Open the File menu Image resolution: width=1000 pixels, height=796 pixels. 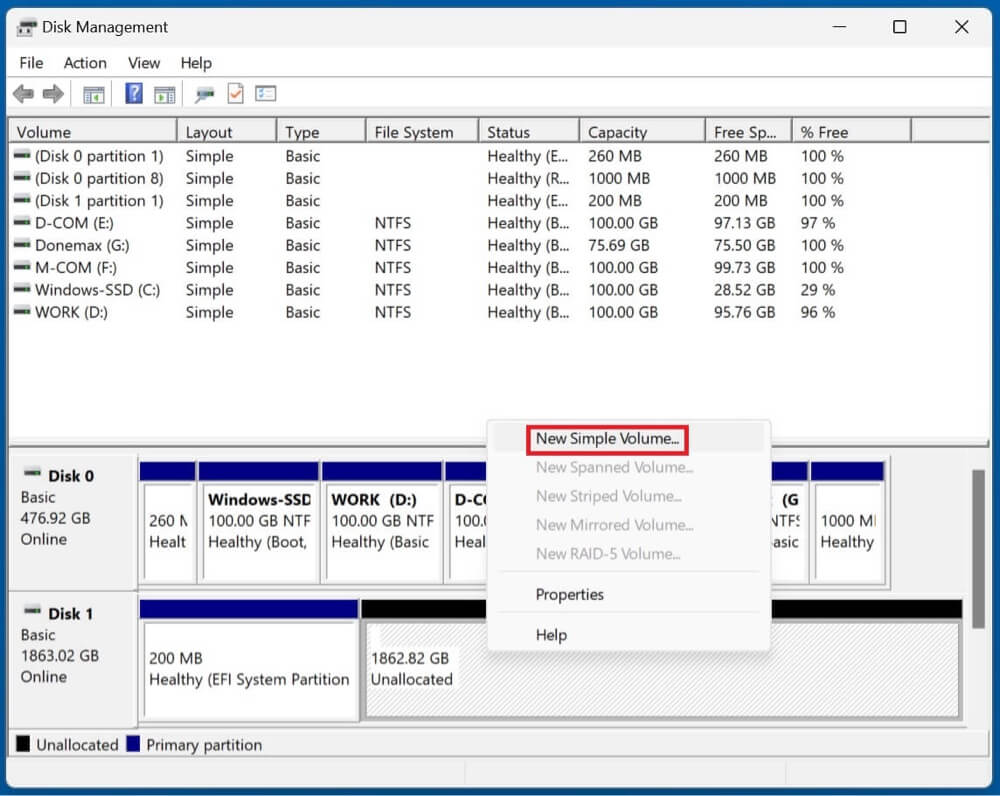click(x=30, y=62)
